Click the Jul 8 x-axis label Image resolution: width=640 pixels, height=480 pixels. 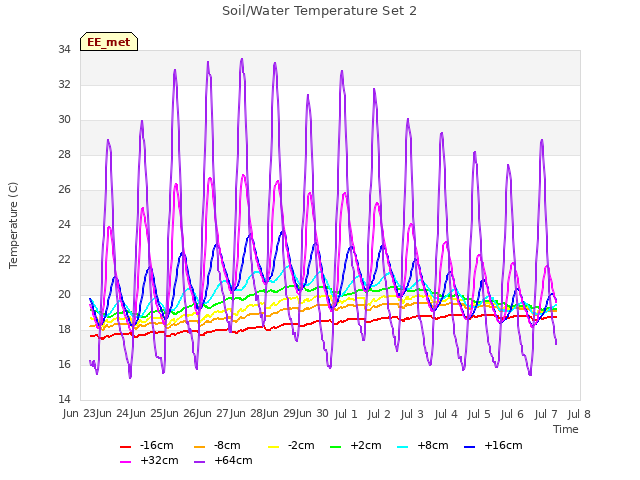(579, 414)
